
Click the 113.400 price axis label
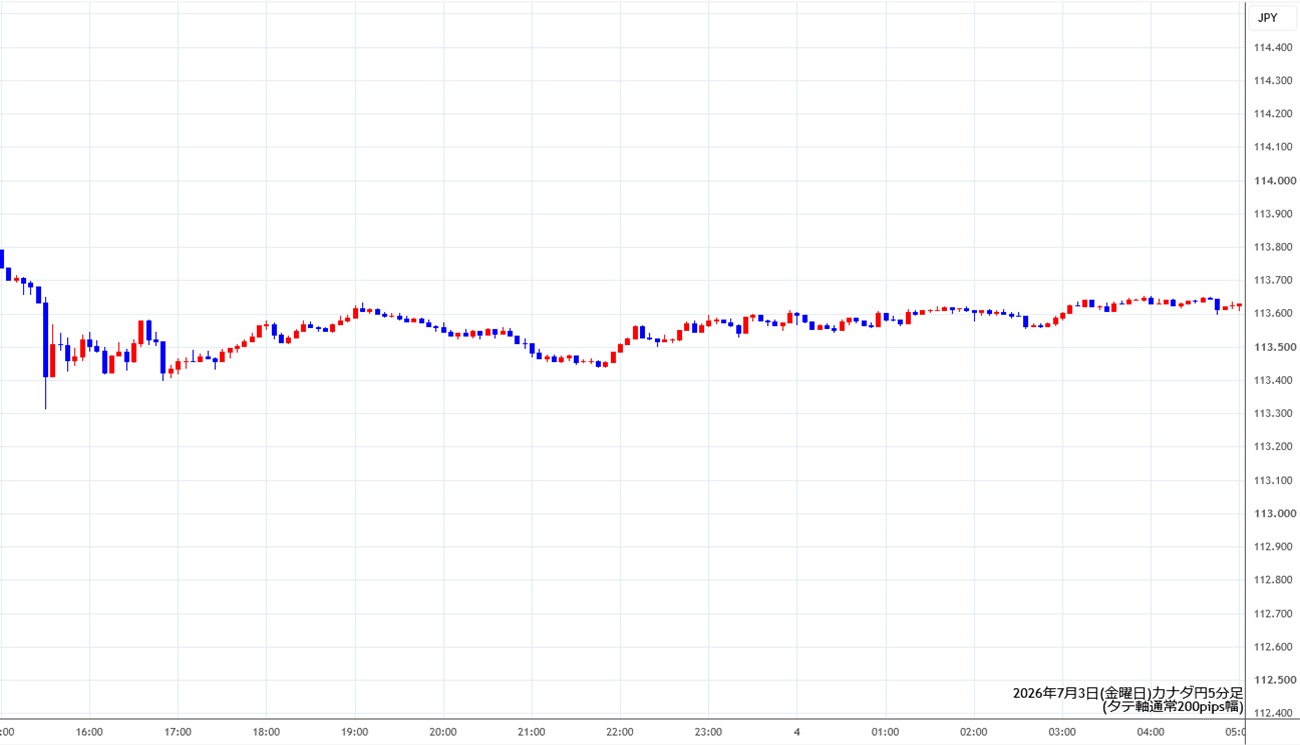tap(1271, 380)
